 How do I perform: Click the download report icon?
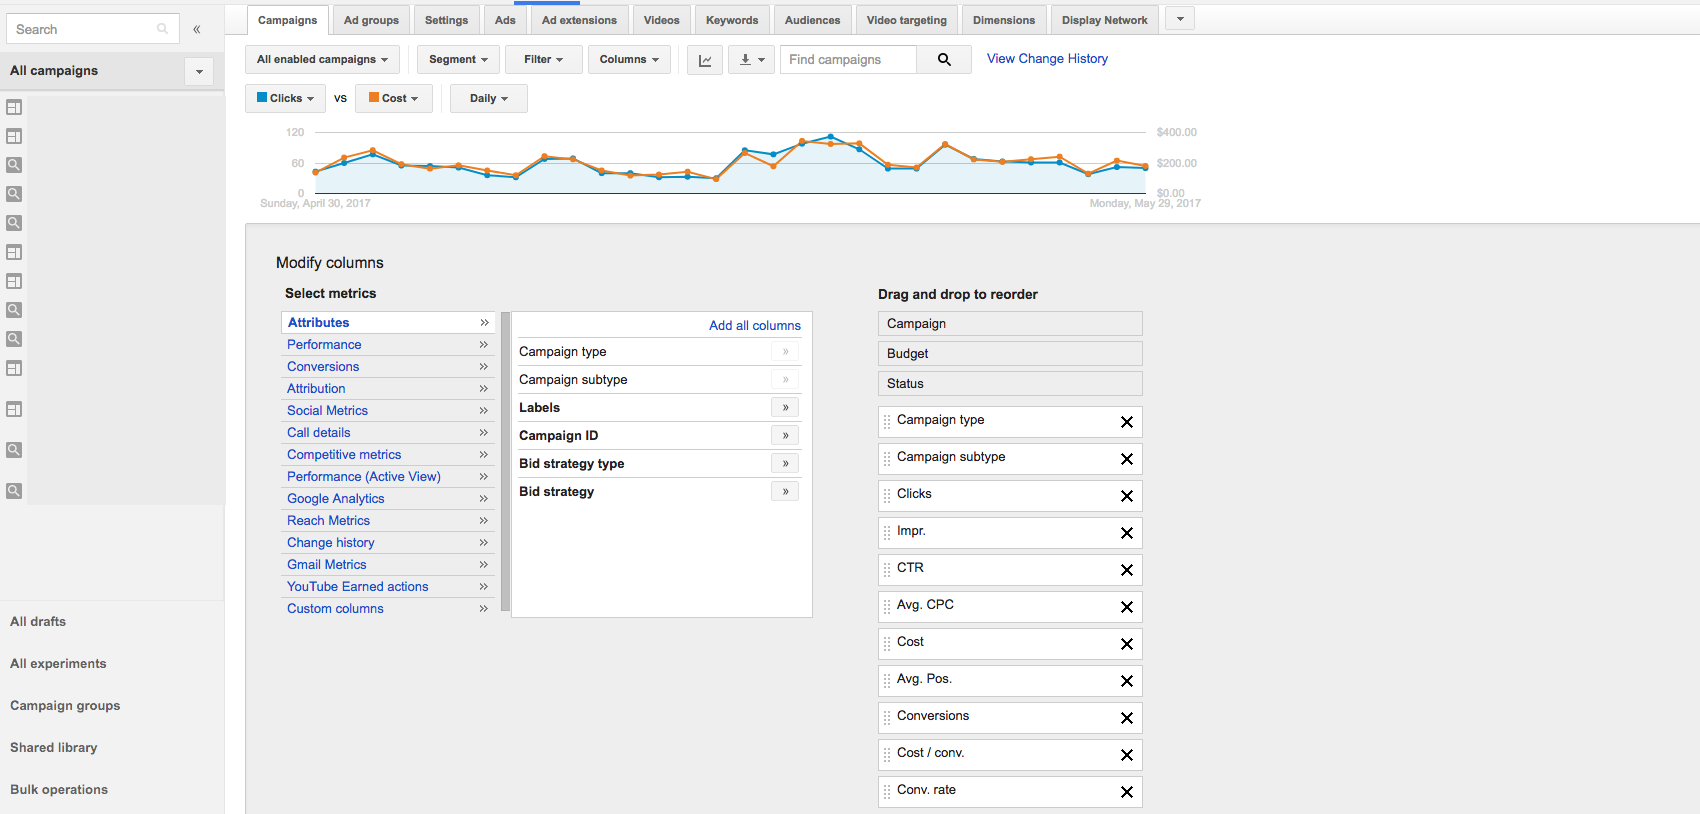point(750,60)
